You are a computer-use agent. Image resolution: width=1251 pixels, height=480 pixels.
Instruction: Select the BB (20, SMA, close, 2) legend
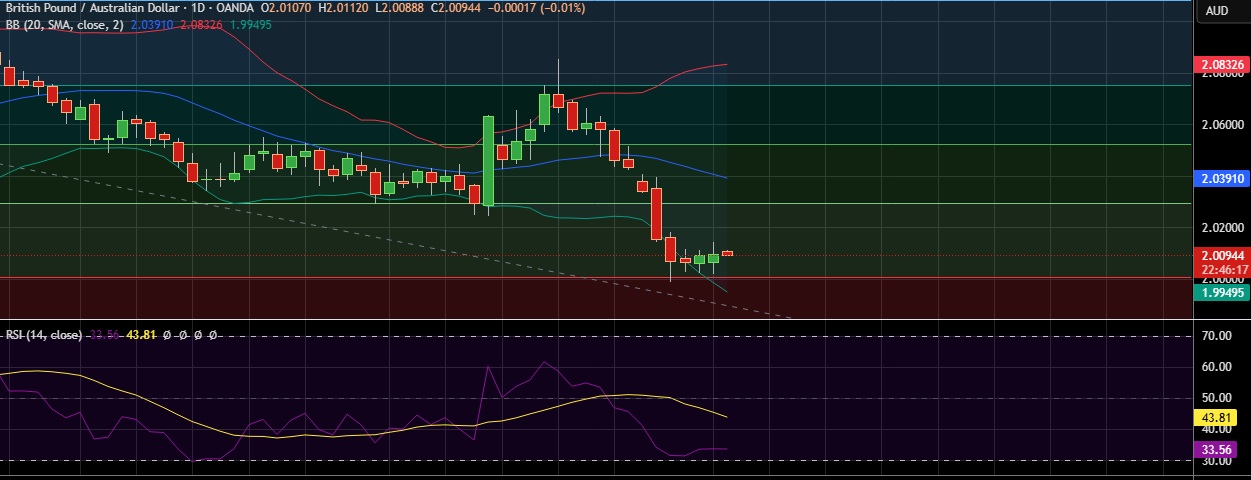(65, 25)
